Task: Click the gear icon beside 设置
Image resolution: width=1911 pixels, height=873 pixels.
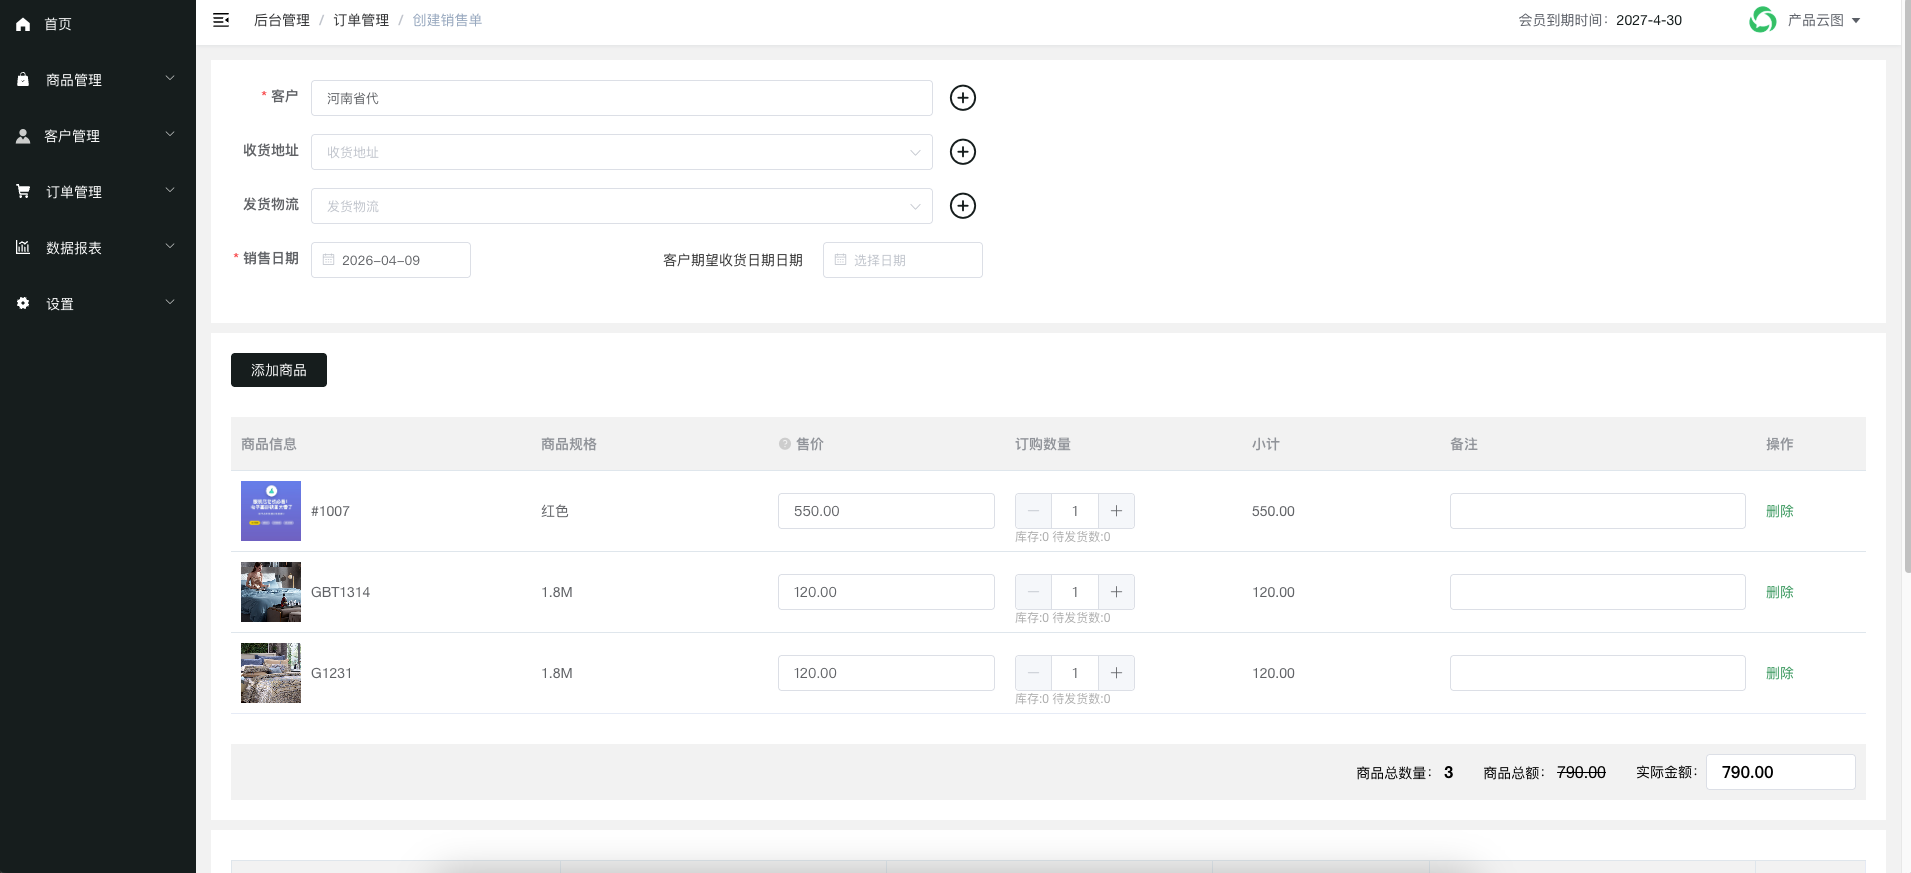Action: [23, 303]
